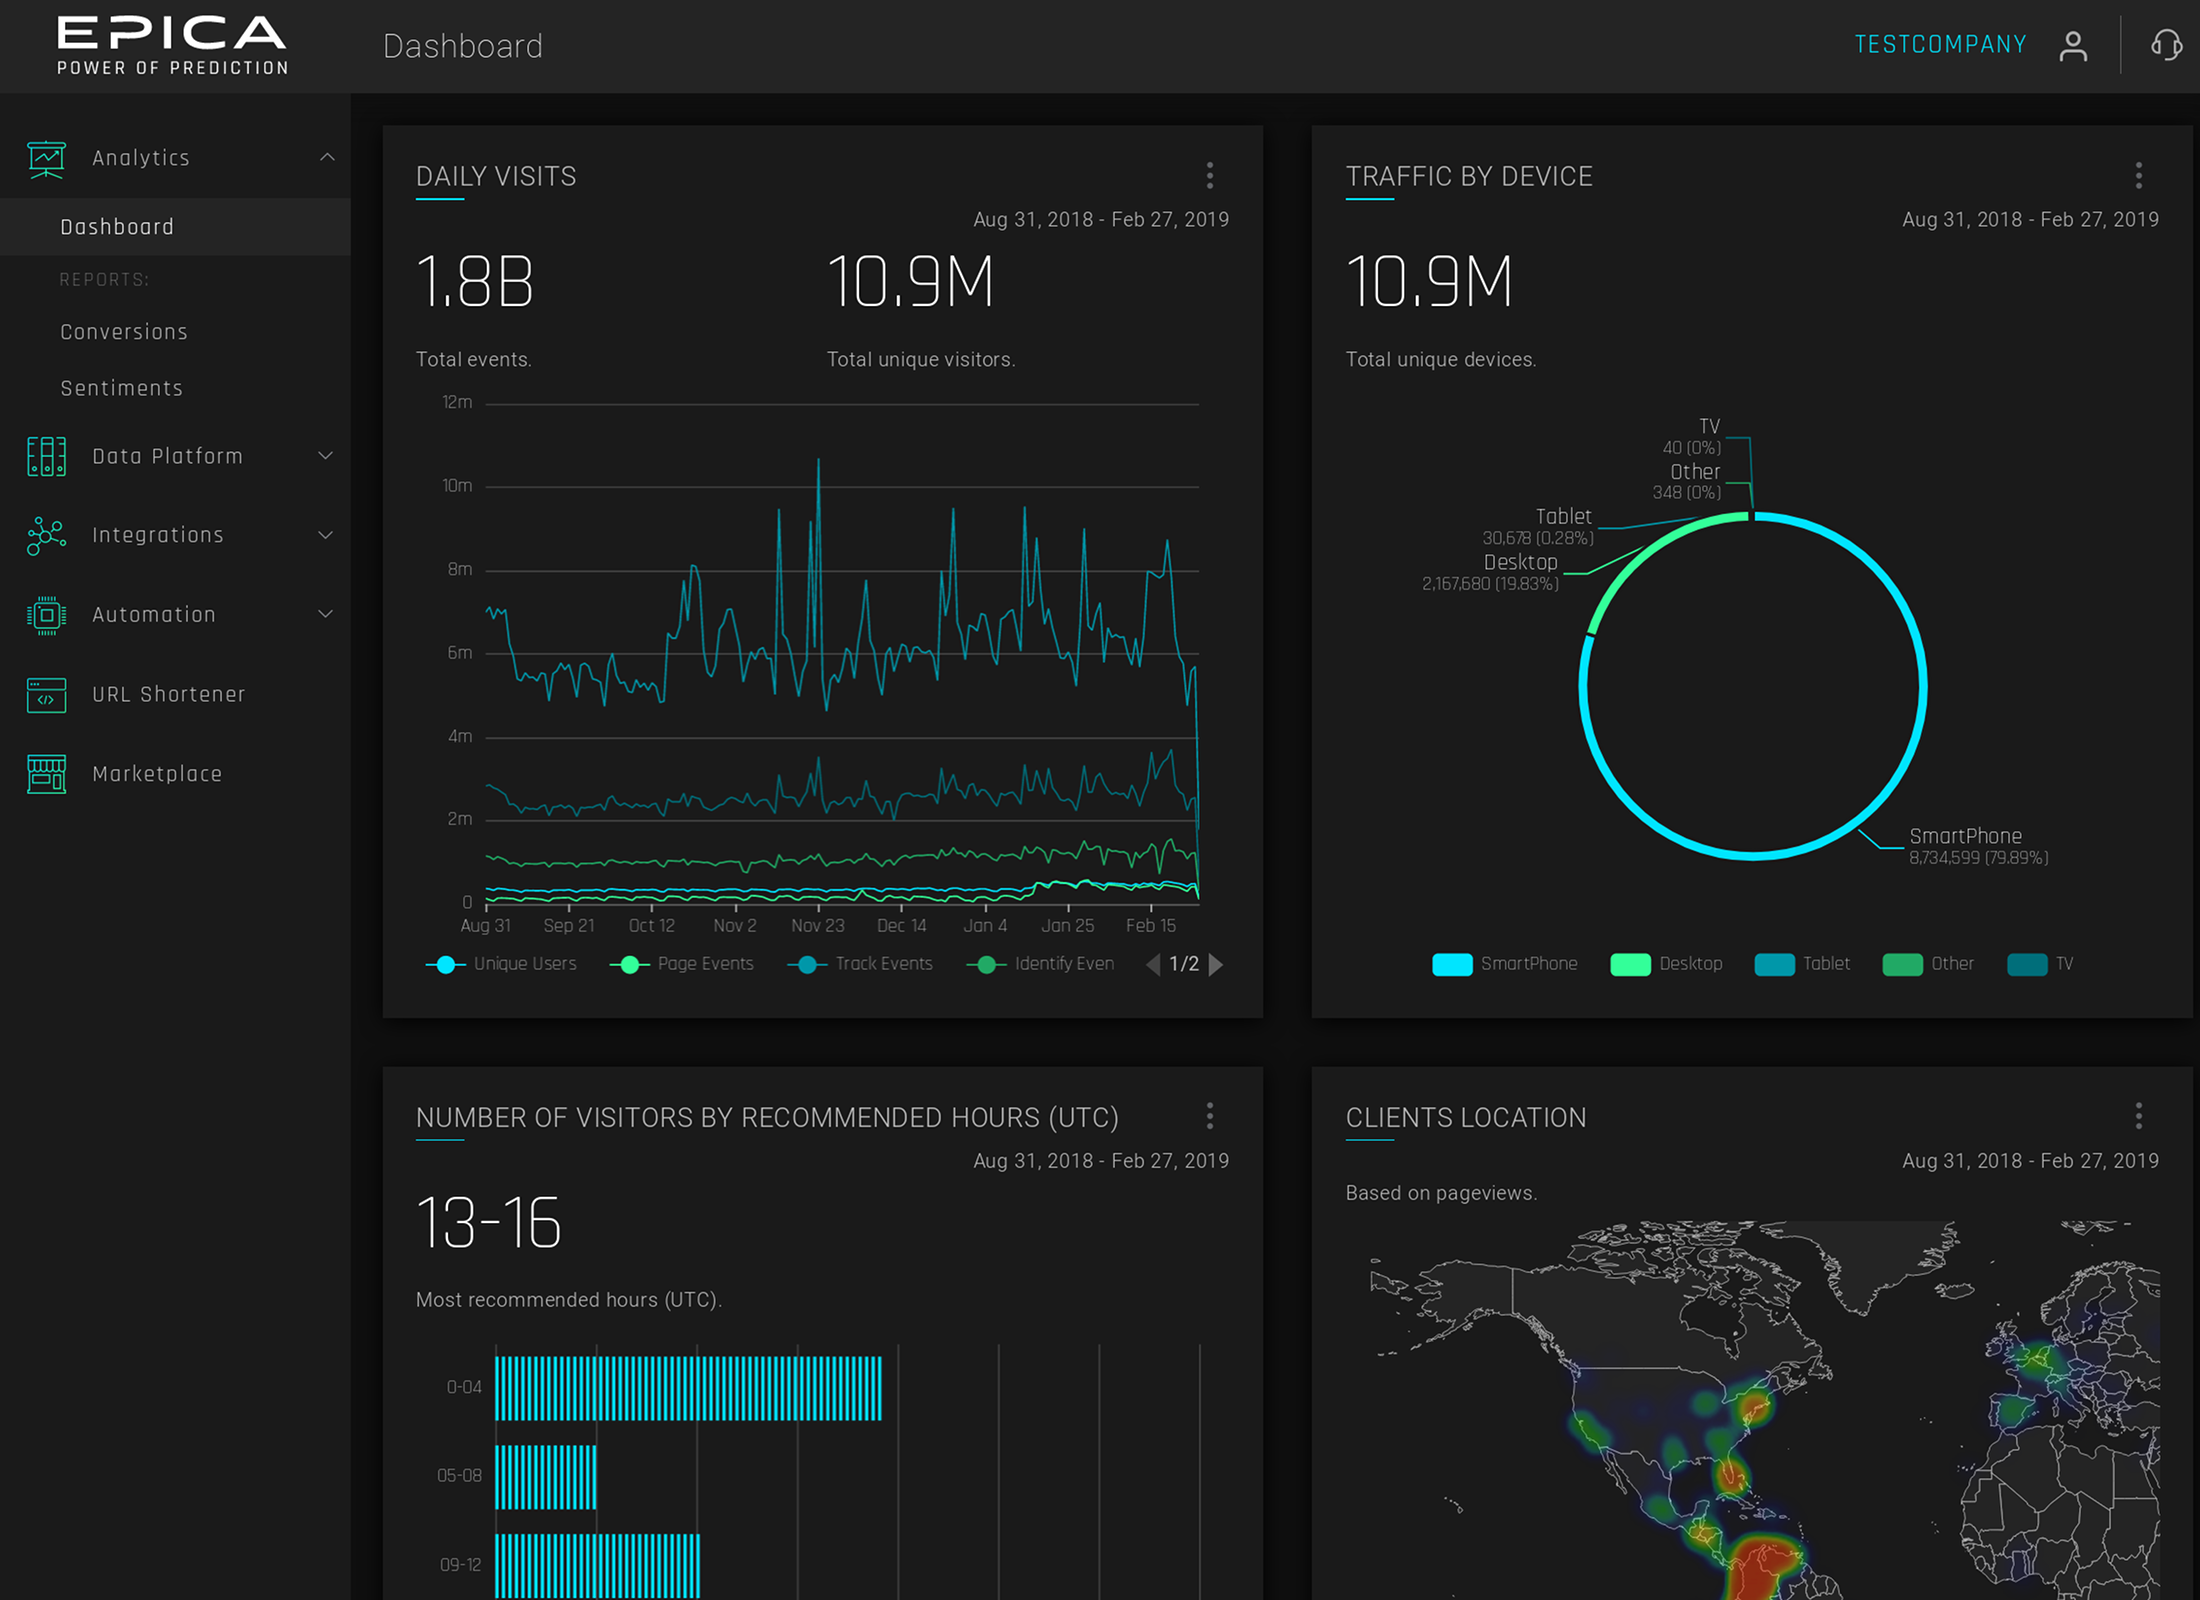
Task: Collapse the Analytics menu chevron
Action: pyautogui.click(x=326, y=158)
